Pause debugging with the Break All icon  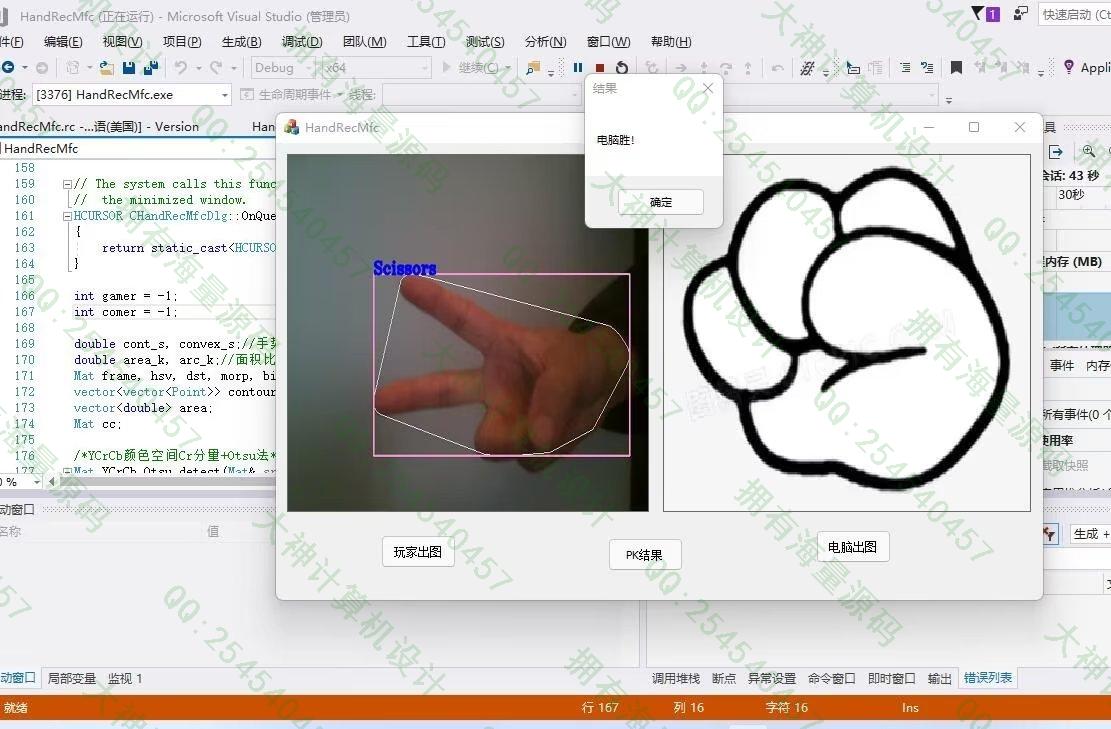(x=578, y=67)
